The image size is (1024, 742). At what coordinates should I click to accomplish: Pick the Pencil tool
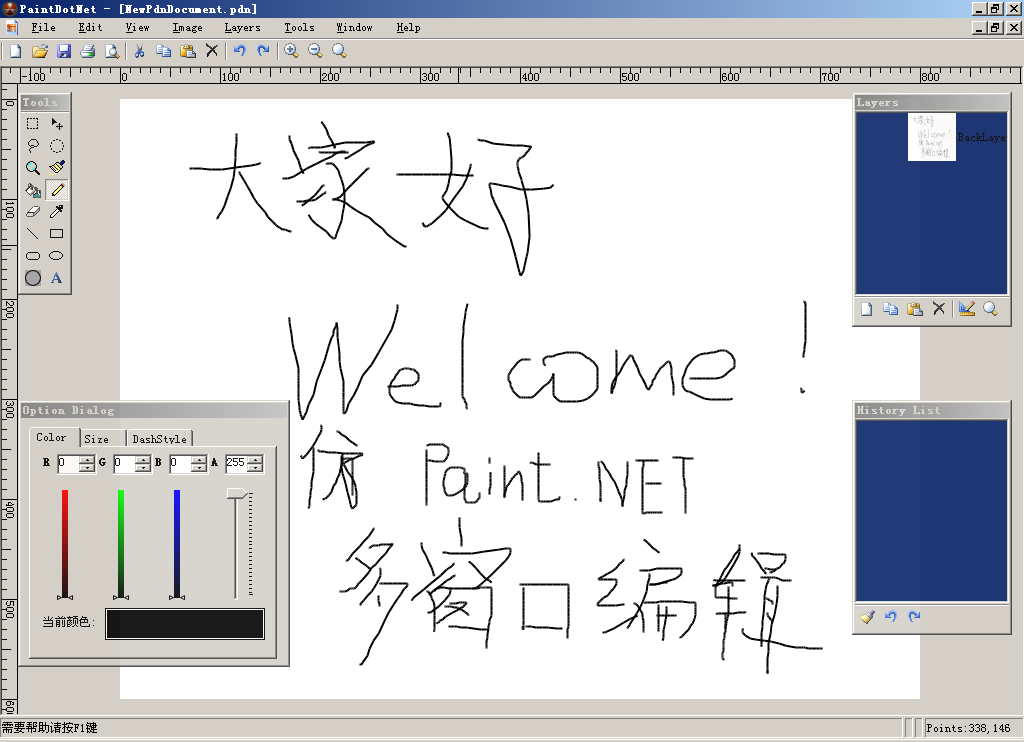point(57,190)
